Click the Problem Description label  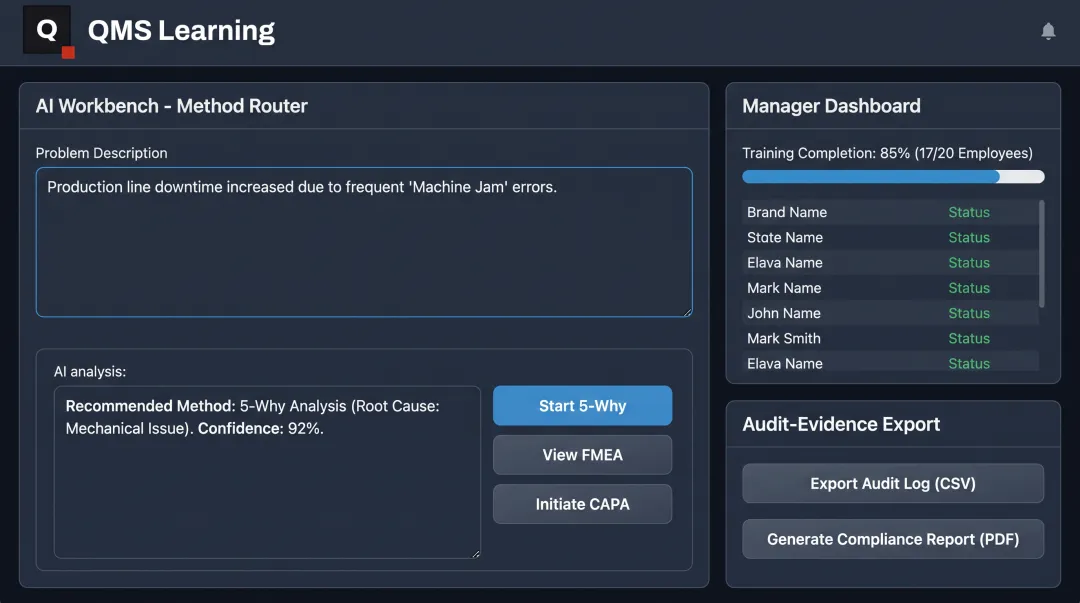(x=101, y=153)
